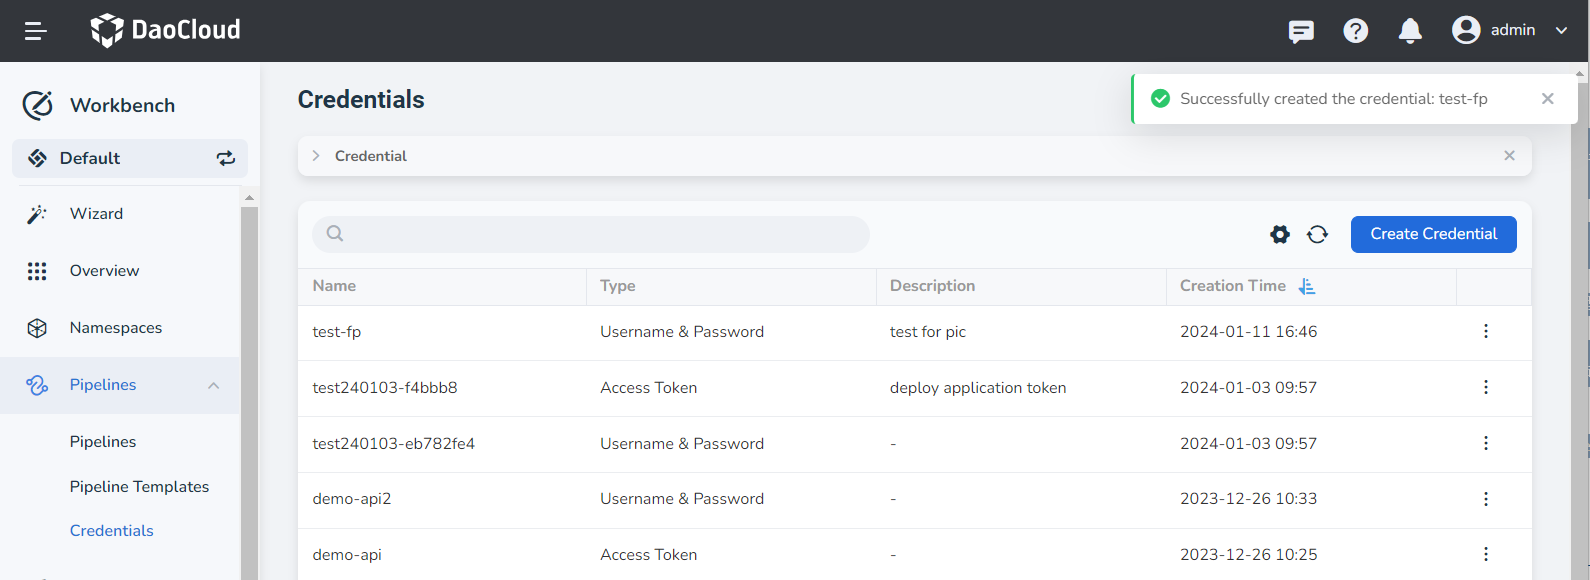Open table column settings gear

(1280, 234)
